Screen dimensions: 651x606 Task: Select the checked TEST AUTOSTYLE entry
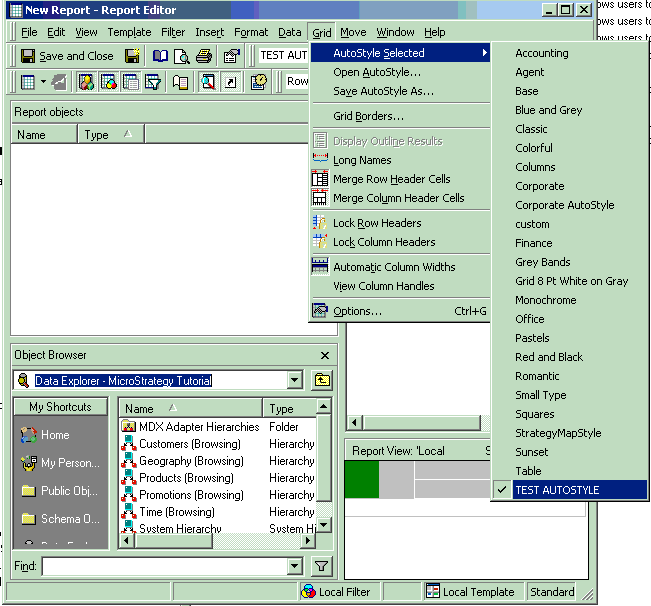[x=570, y=490]
